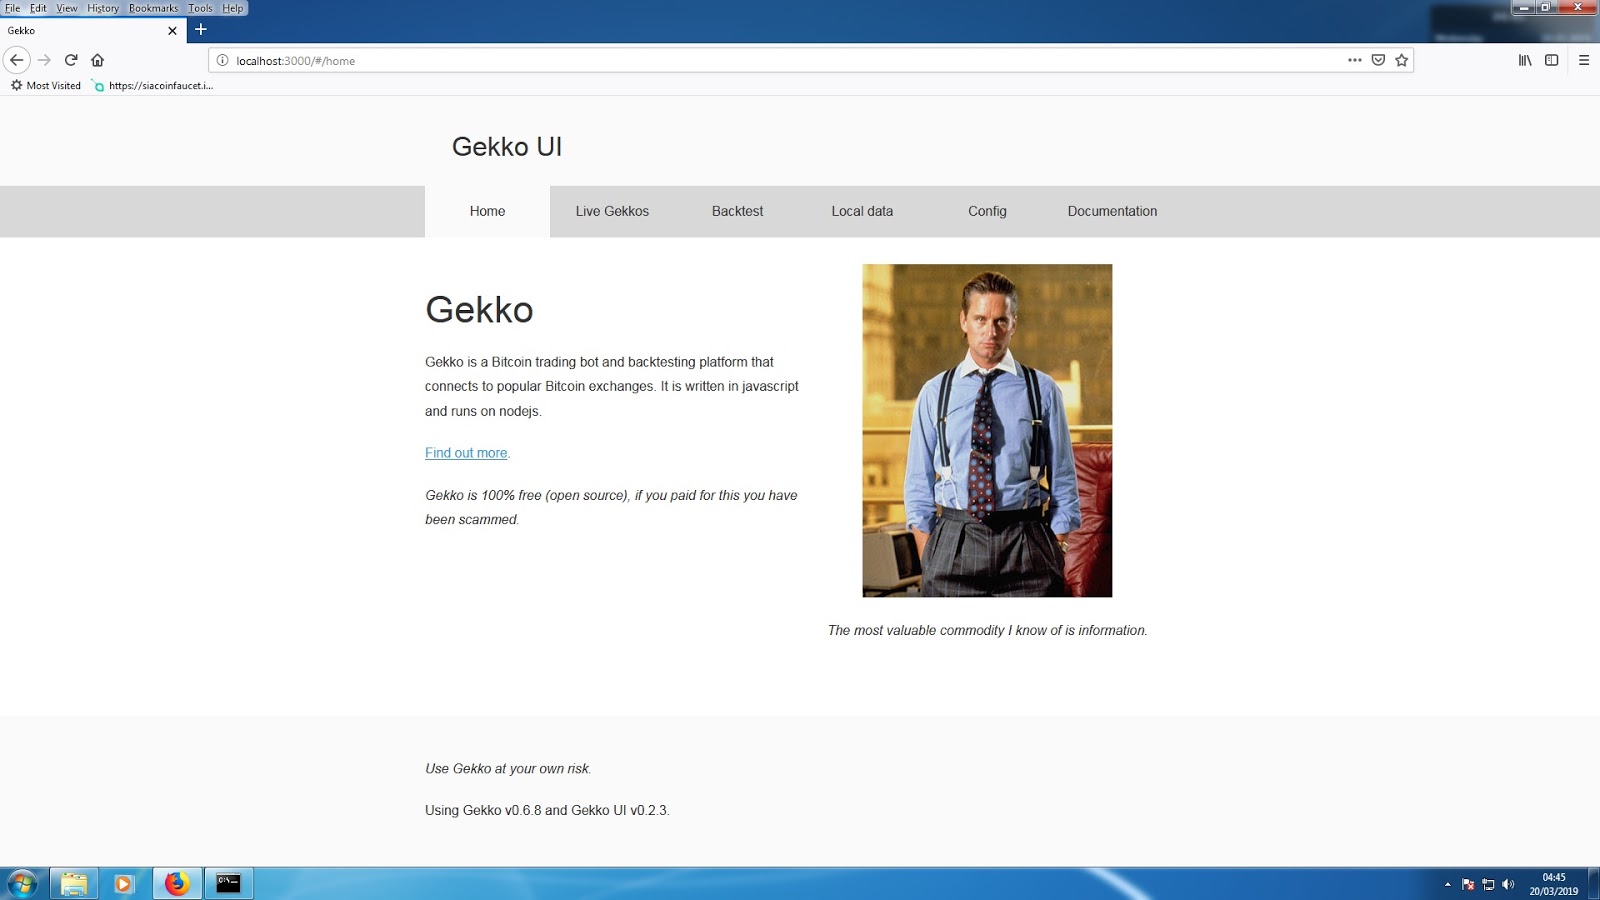
Task: Select the Gekko browser tab
Action: (x=92, y=31)
